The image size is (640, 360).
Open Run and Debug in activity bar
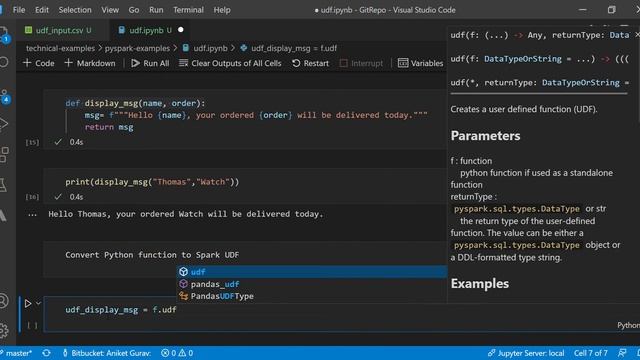(3, 124)
